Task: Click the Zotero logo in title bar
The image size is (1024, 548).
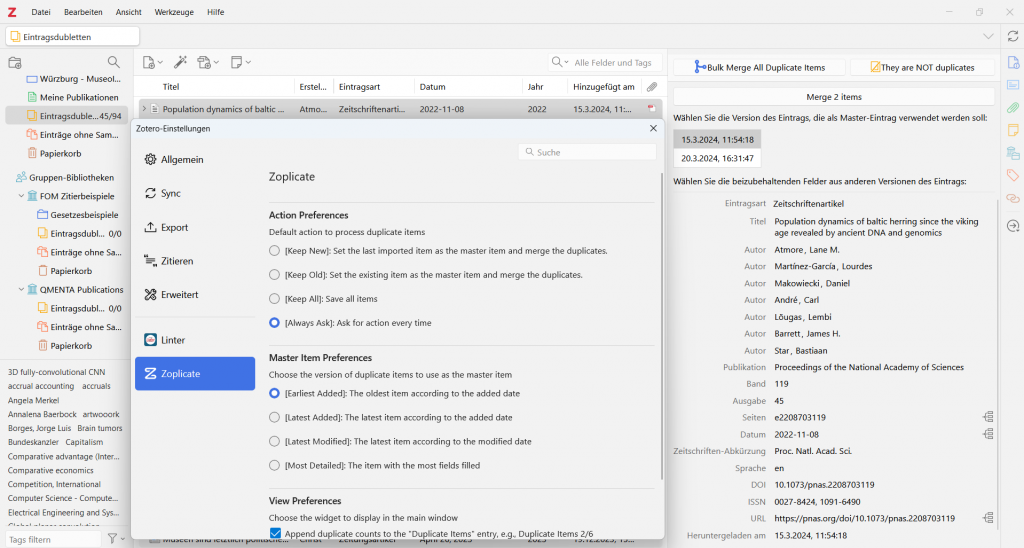Action: coord(12,12)
